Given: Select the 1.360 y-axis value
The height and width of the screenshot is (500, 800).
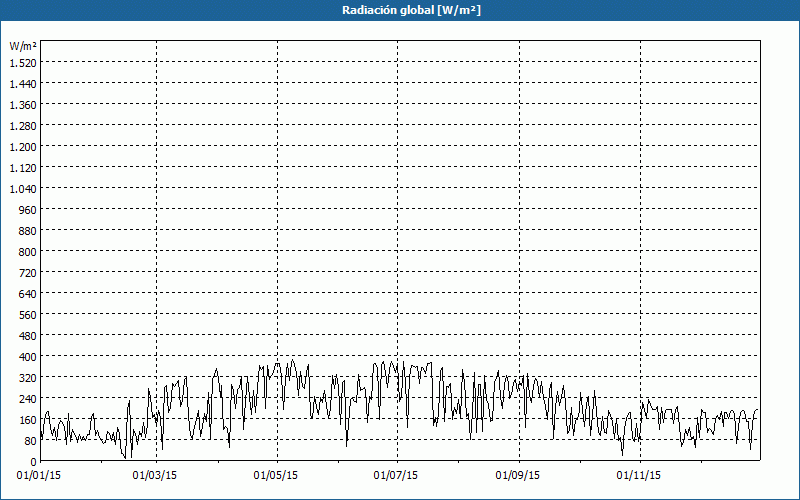Looking at the screenshot, I should 23,105.
